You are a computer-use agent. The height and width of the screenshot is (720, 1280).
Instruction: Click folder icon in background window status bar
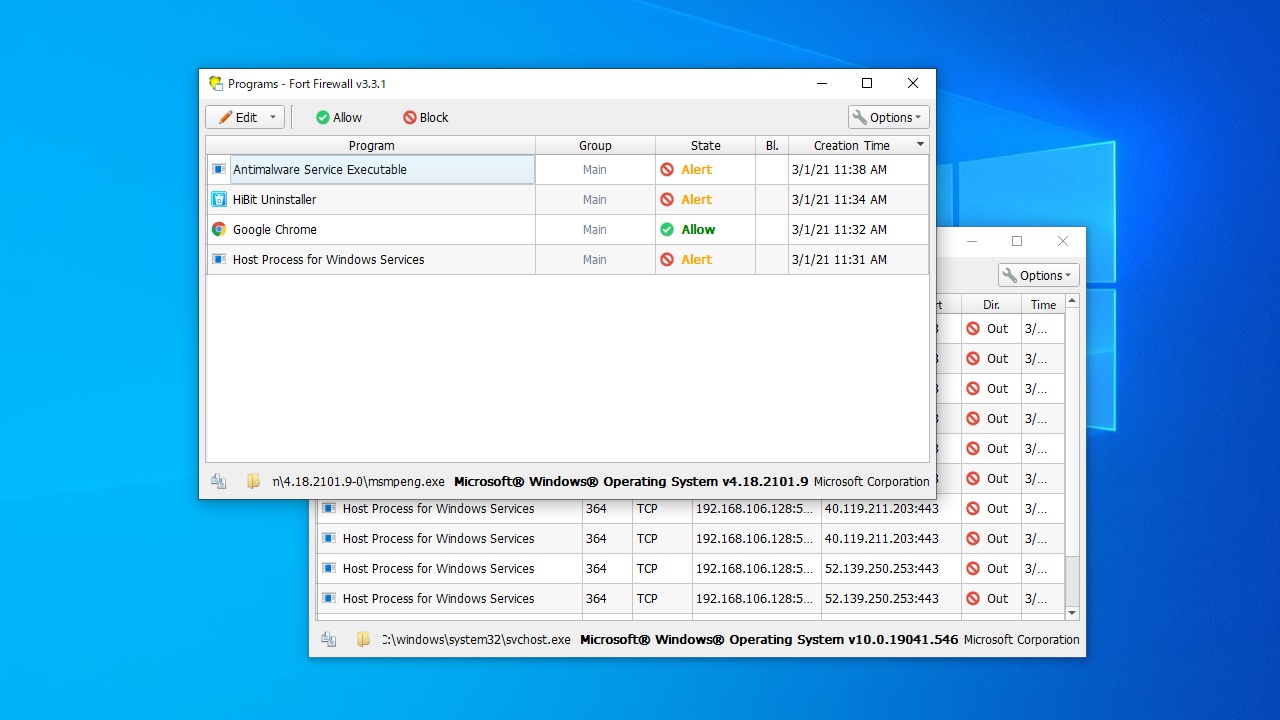pyautogui.click(x=363, y=639)
